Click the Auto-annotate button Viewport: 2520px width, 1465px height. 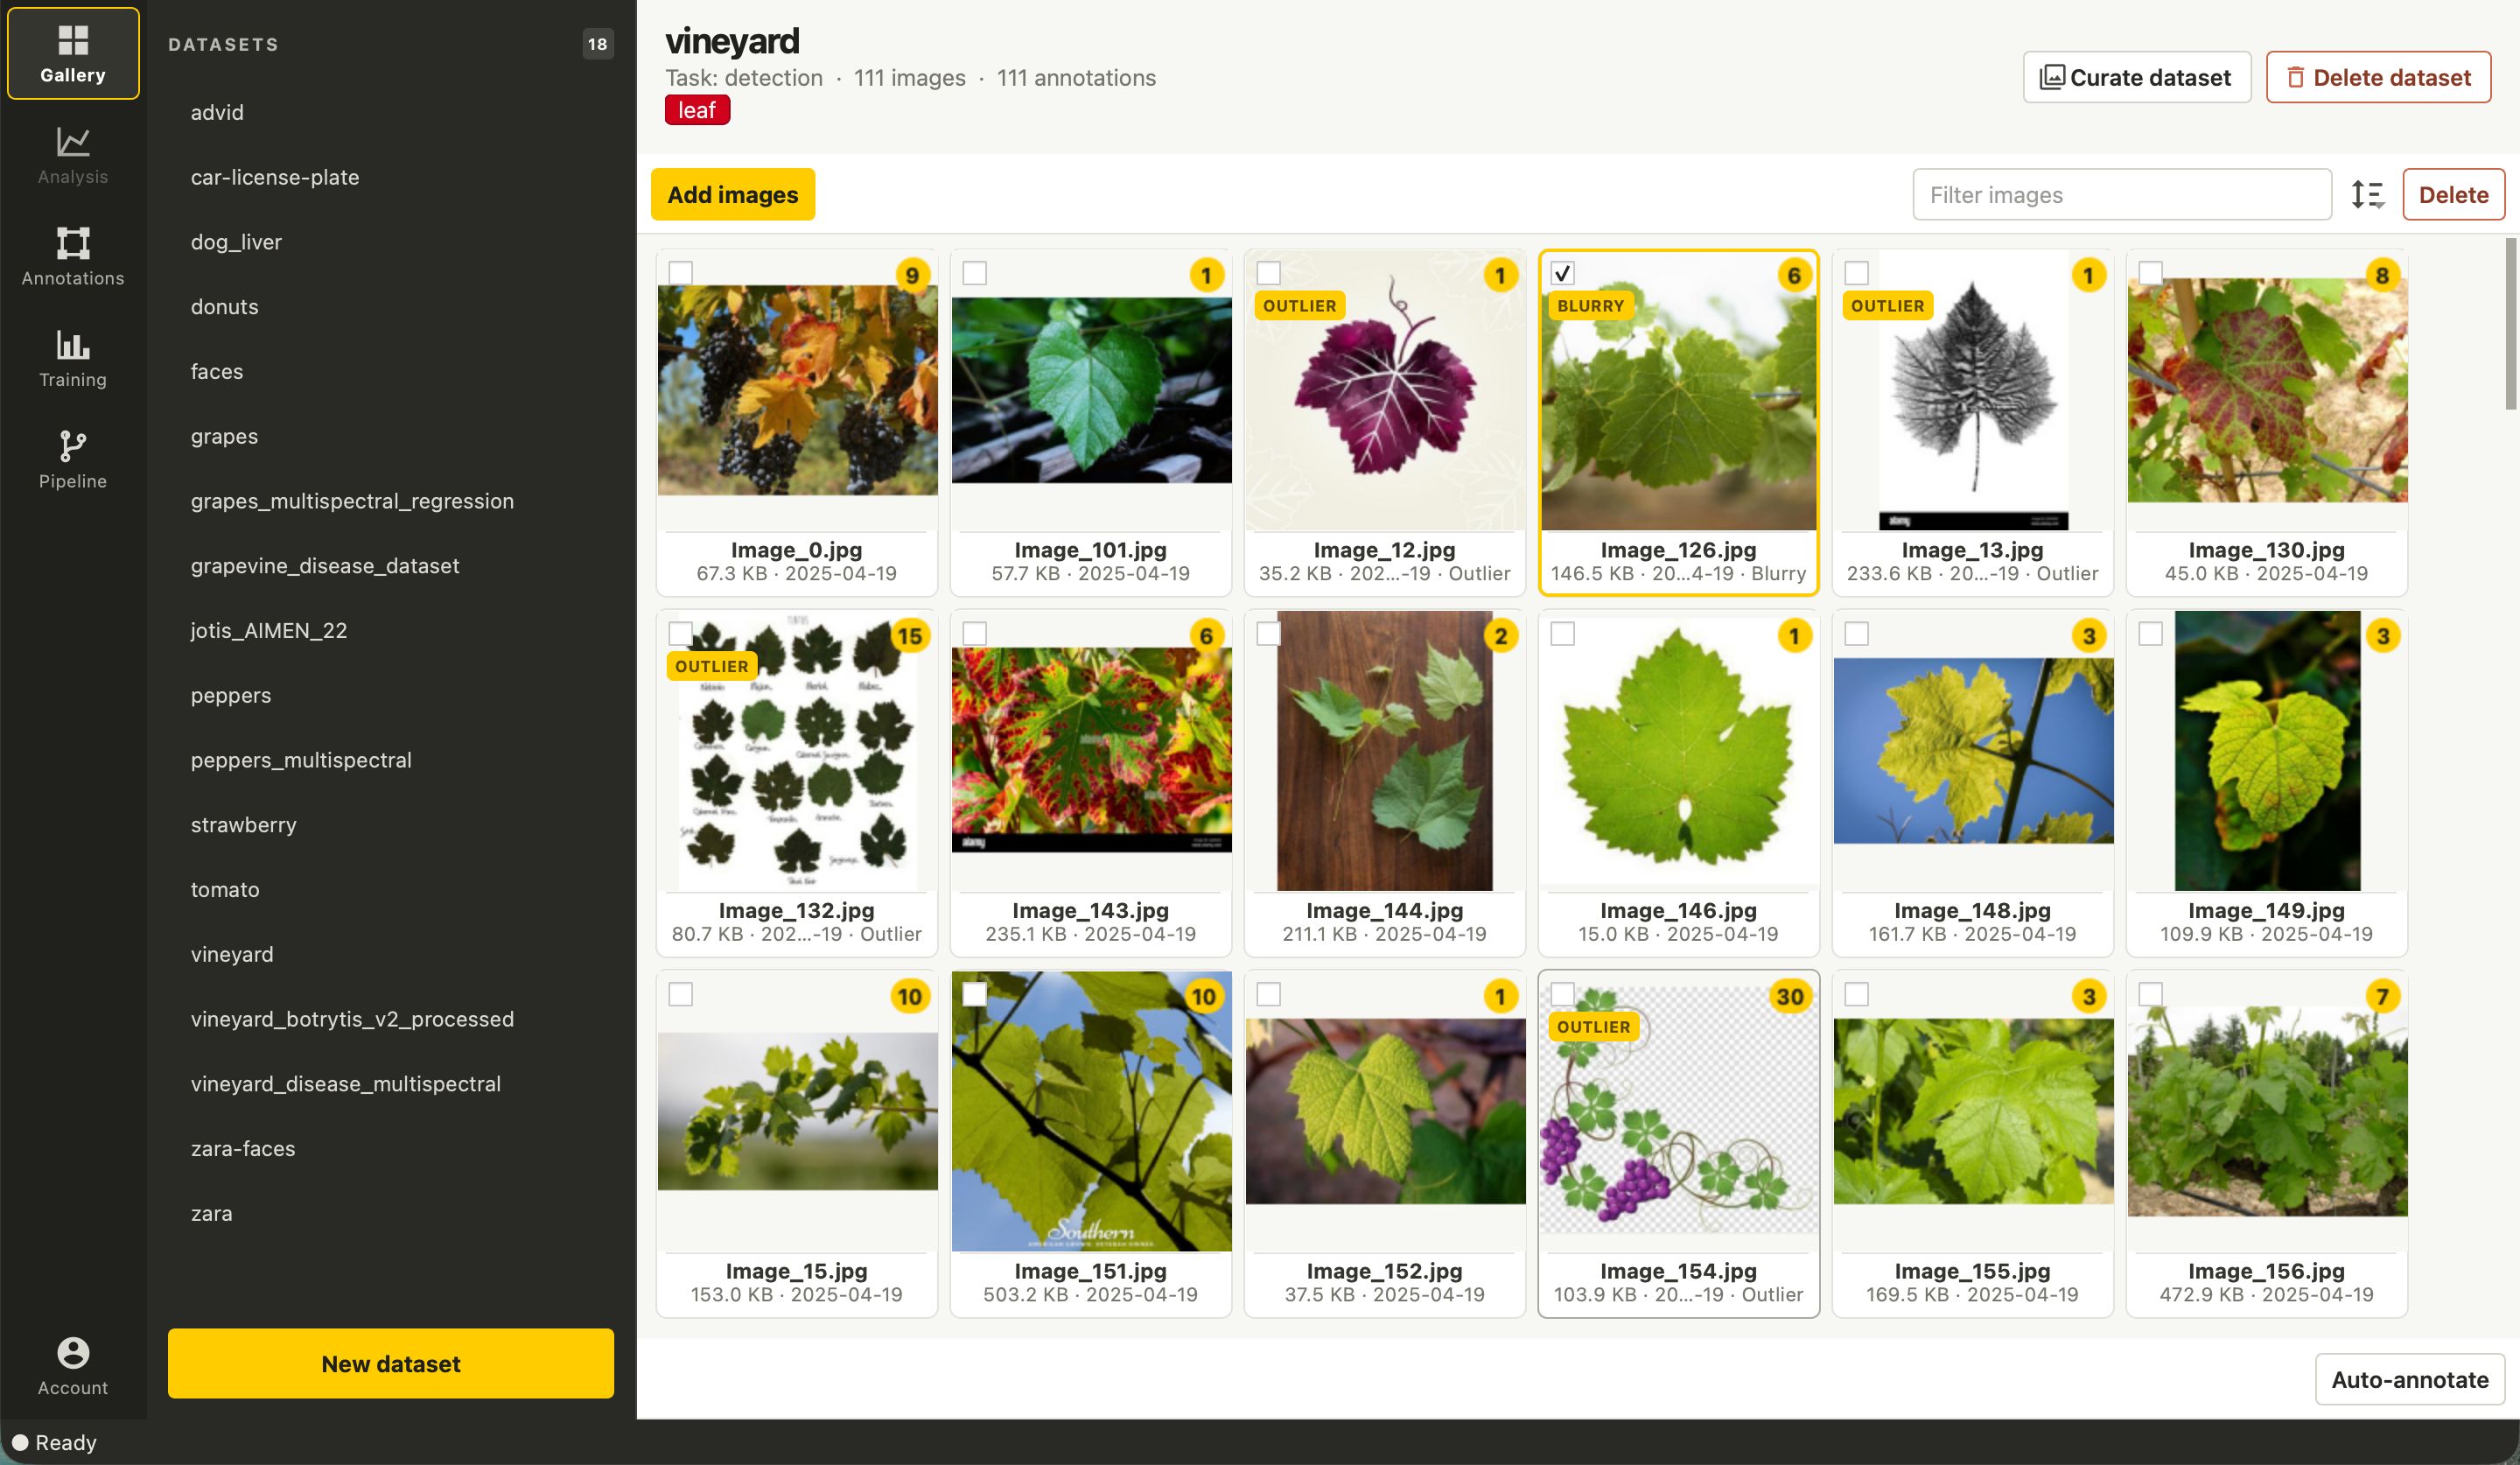tap(2409, 1380)
